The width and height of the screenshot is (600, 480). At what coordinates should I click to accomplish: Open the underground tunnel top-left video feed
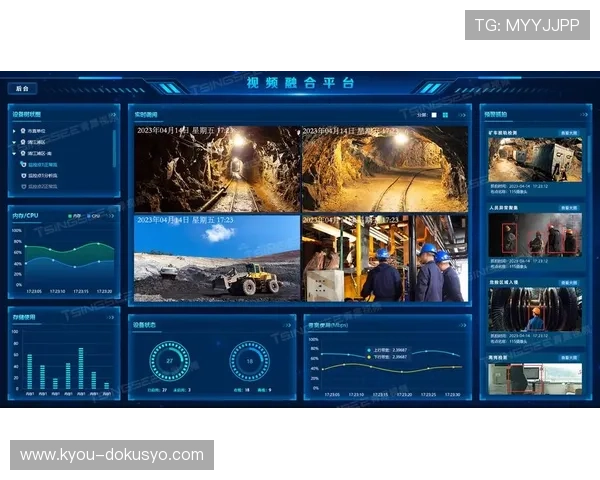point(216,169)
